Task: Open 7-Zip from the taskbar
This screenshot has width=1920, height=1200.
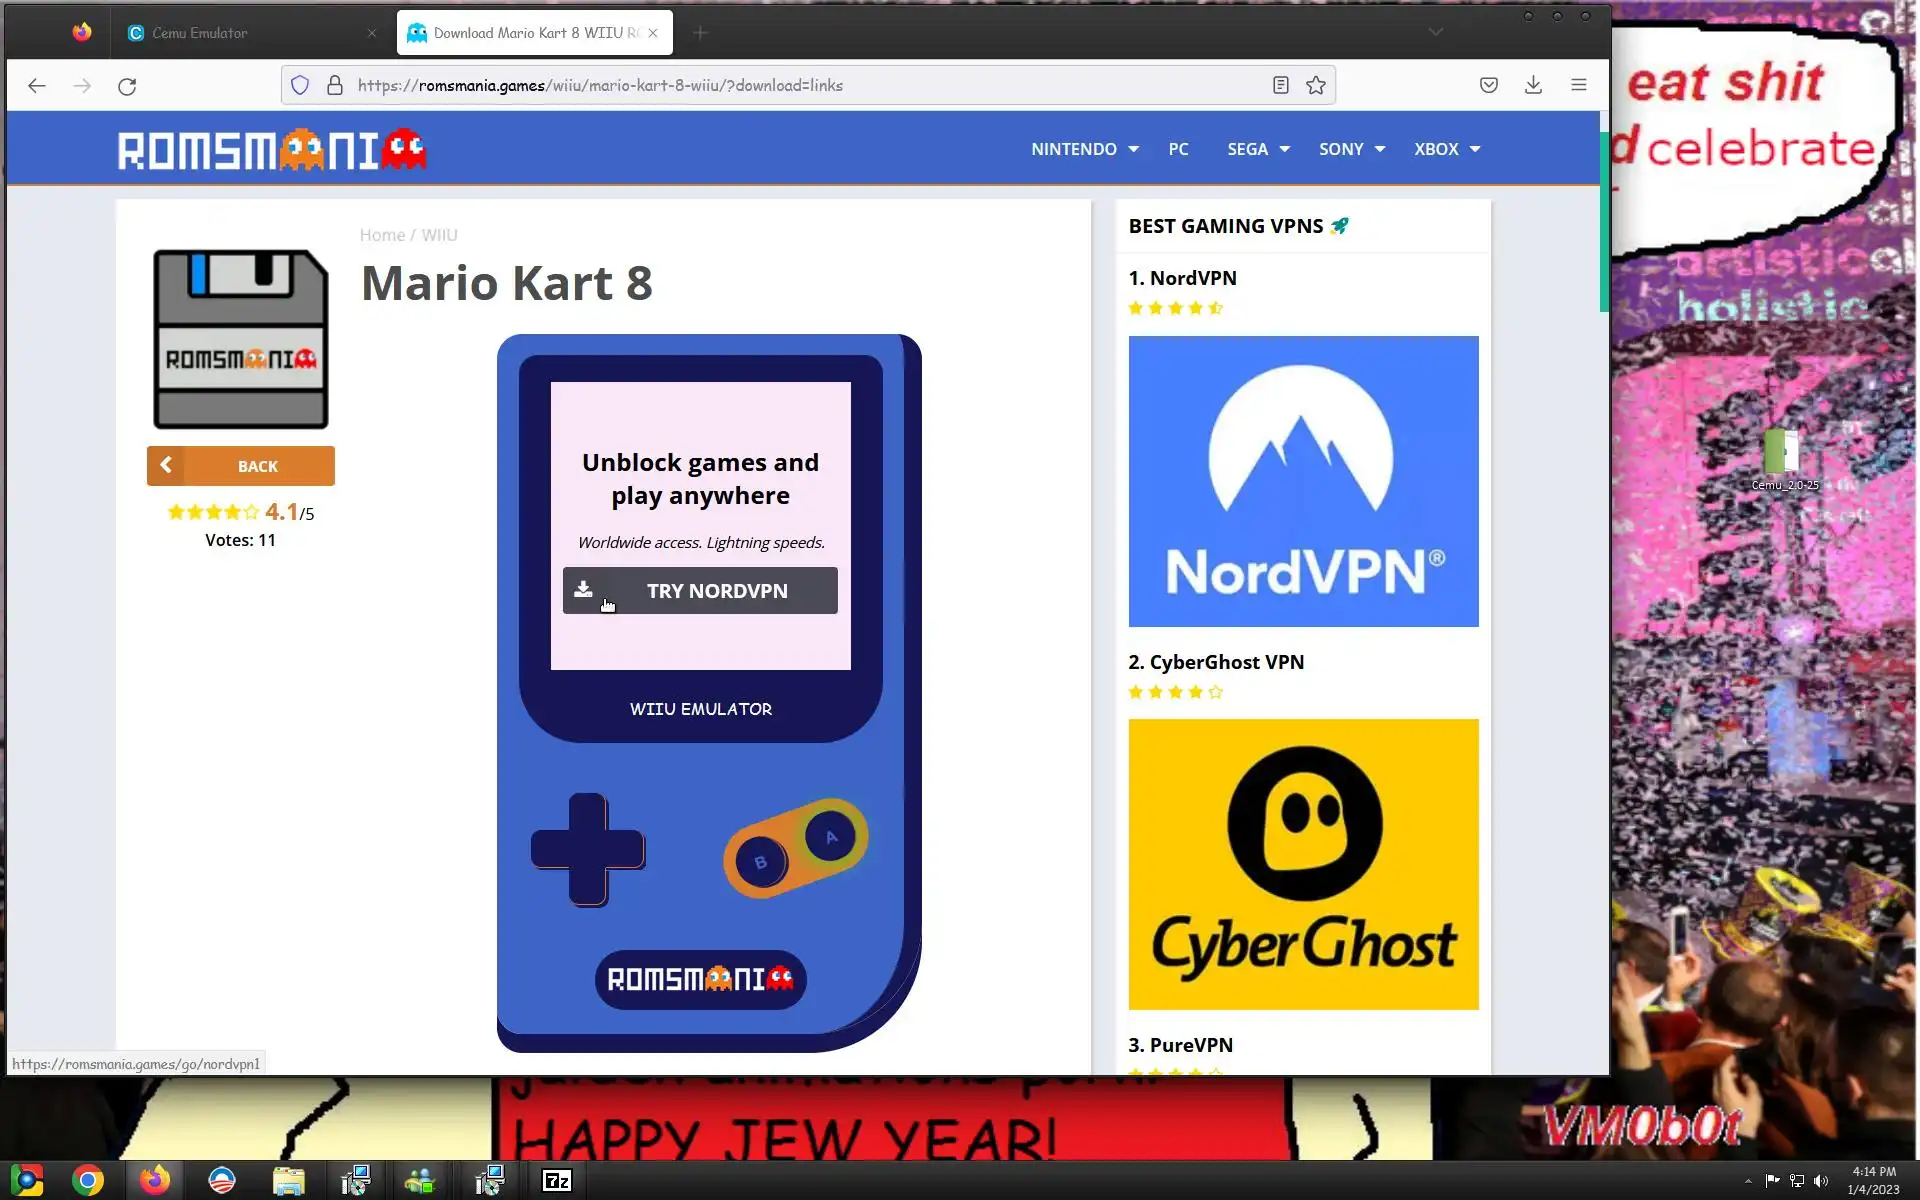Action: pyautogui.click(x=556, y=1181)
